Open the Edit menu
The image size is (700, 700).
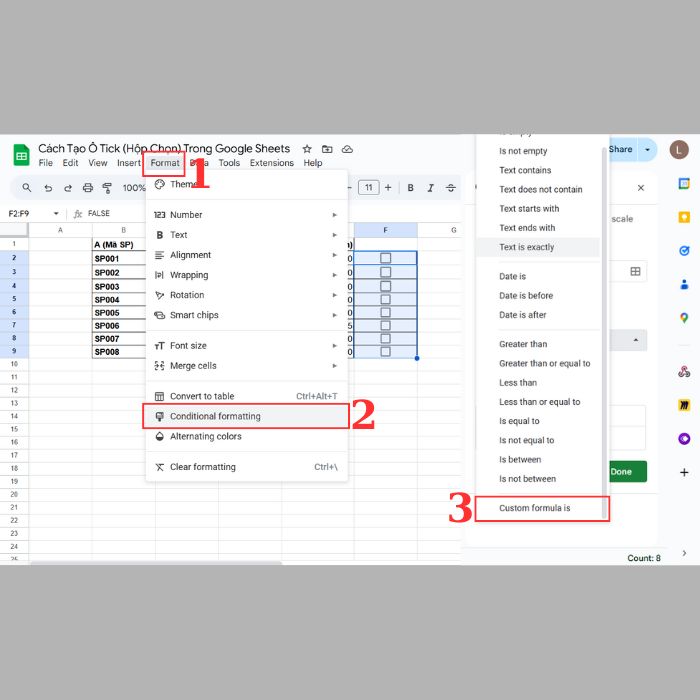coord(71,163)
